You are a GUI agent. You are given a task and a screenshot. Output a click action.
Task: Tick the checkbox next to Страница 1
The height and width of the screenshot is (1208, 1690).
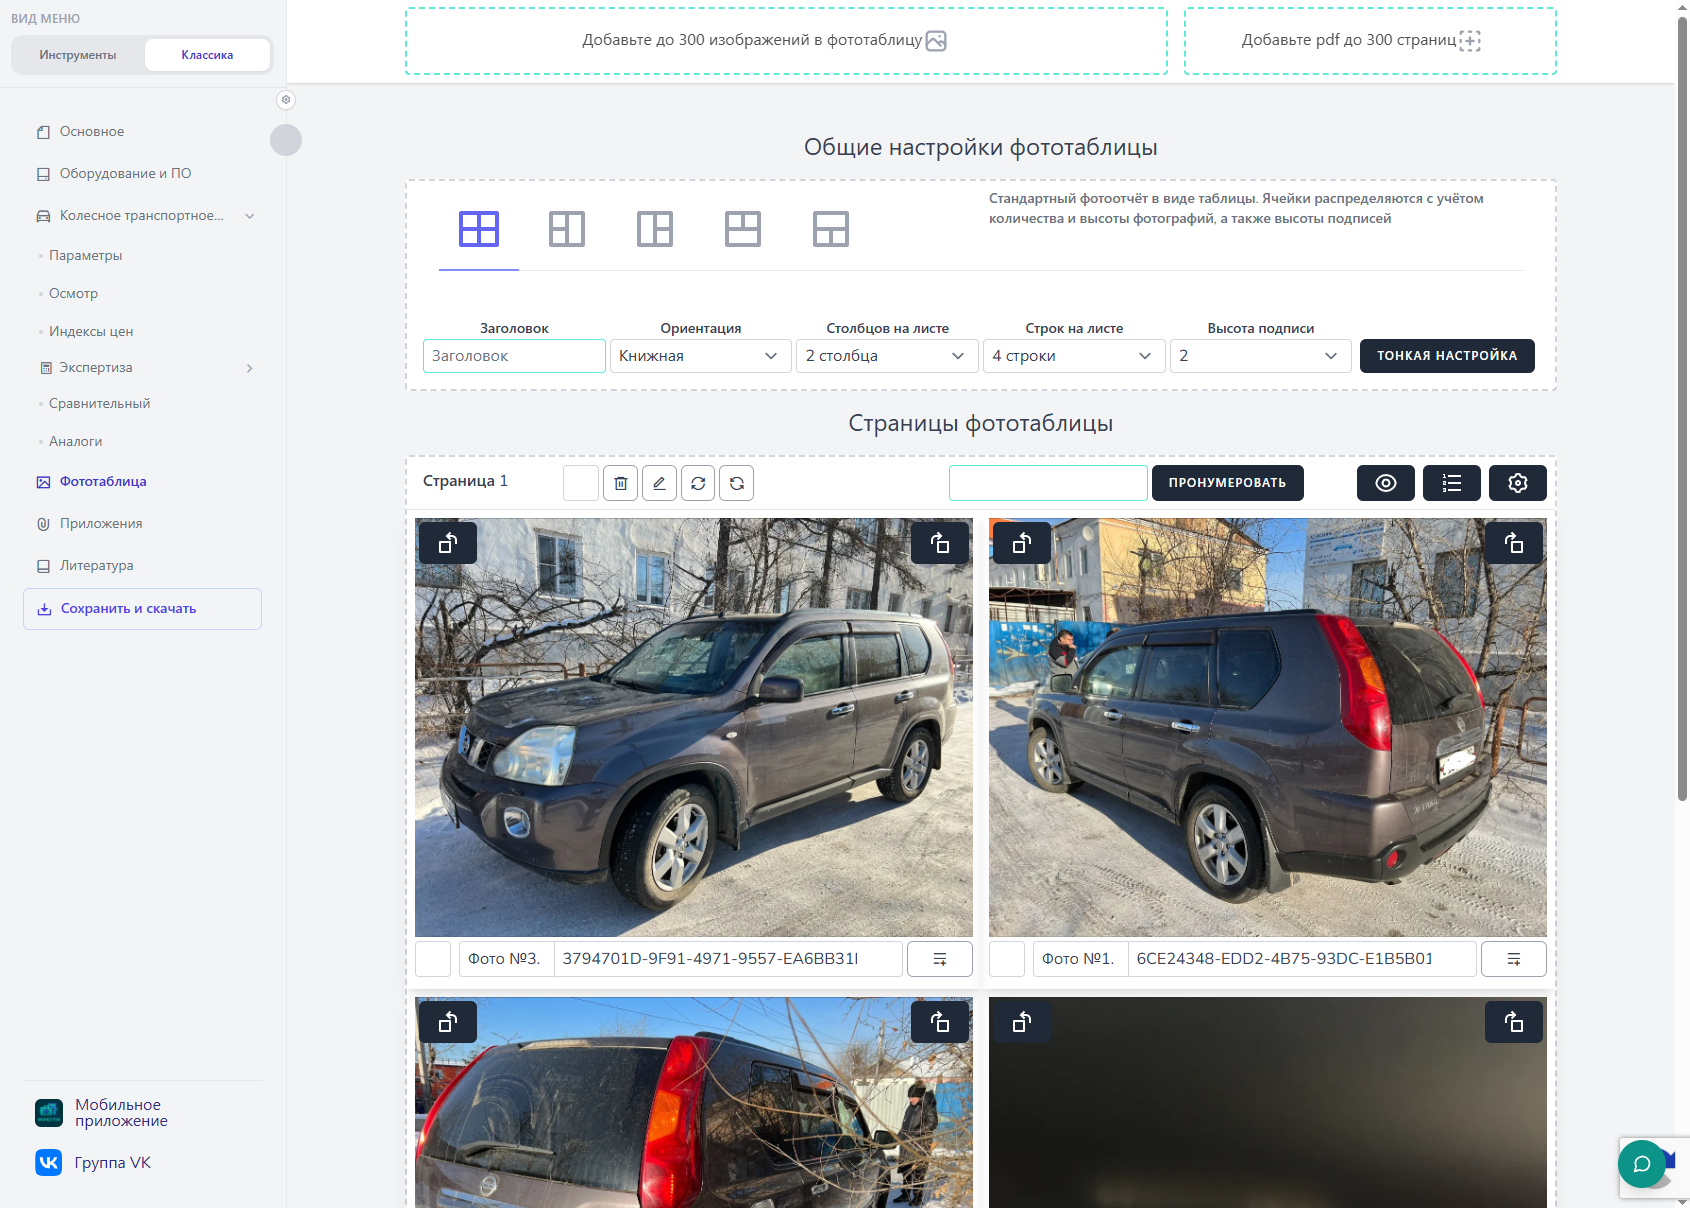click(x=581, y=483)
